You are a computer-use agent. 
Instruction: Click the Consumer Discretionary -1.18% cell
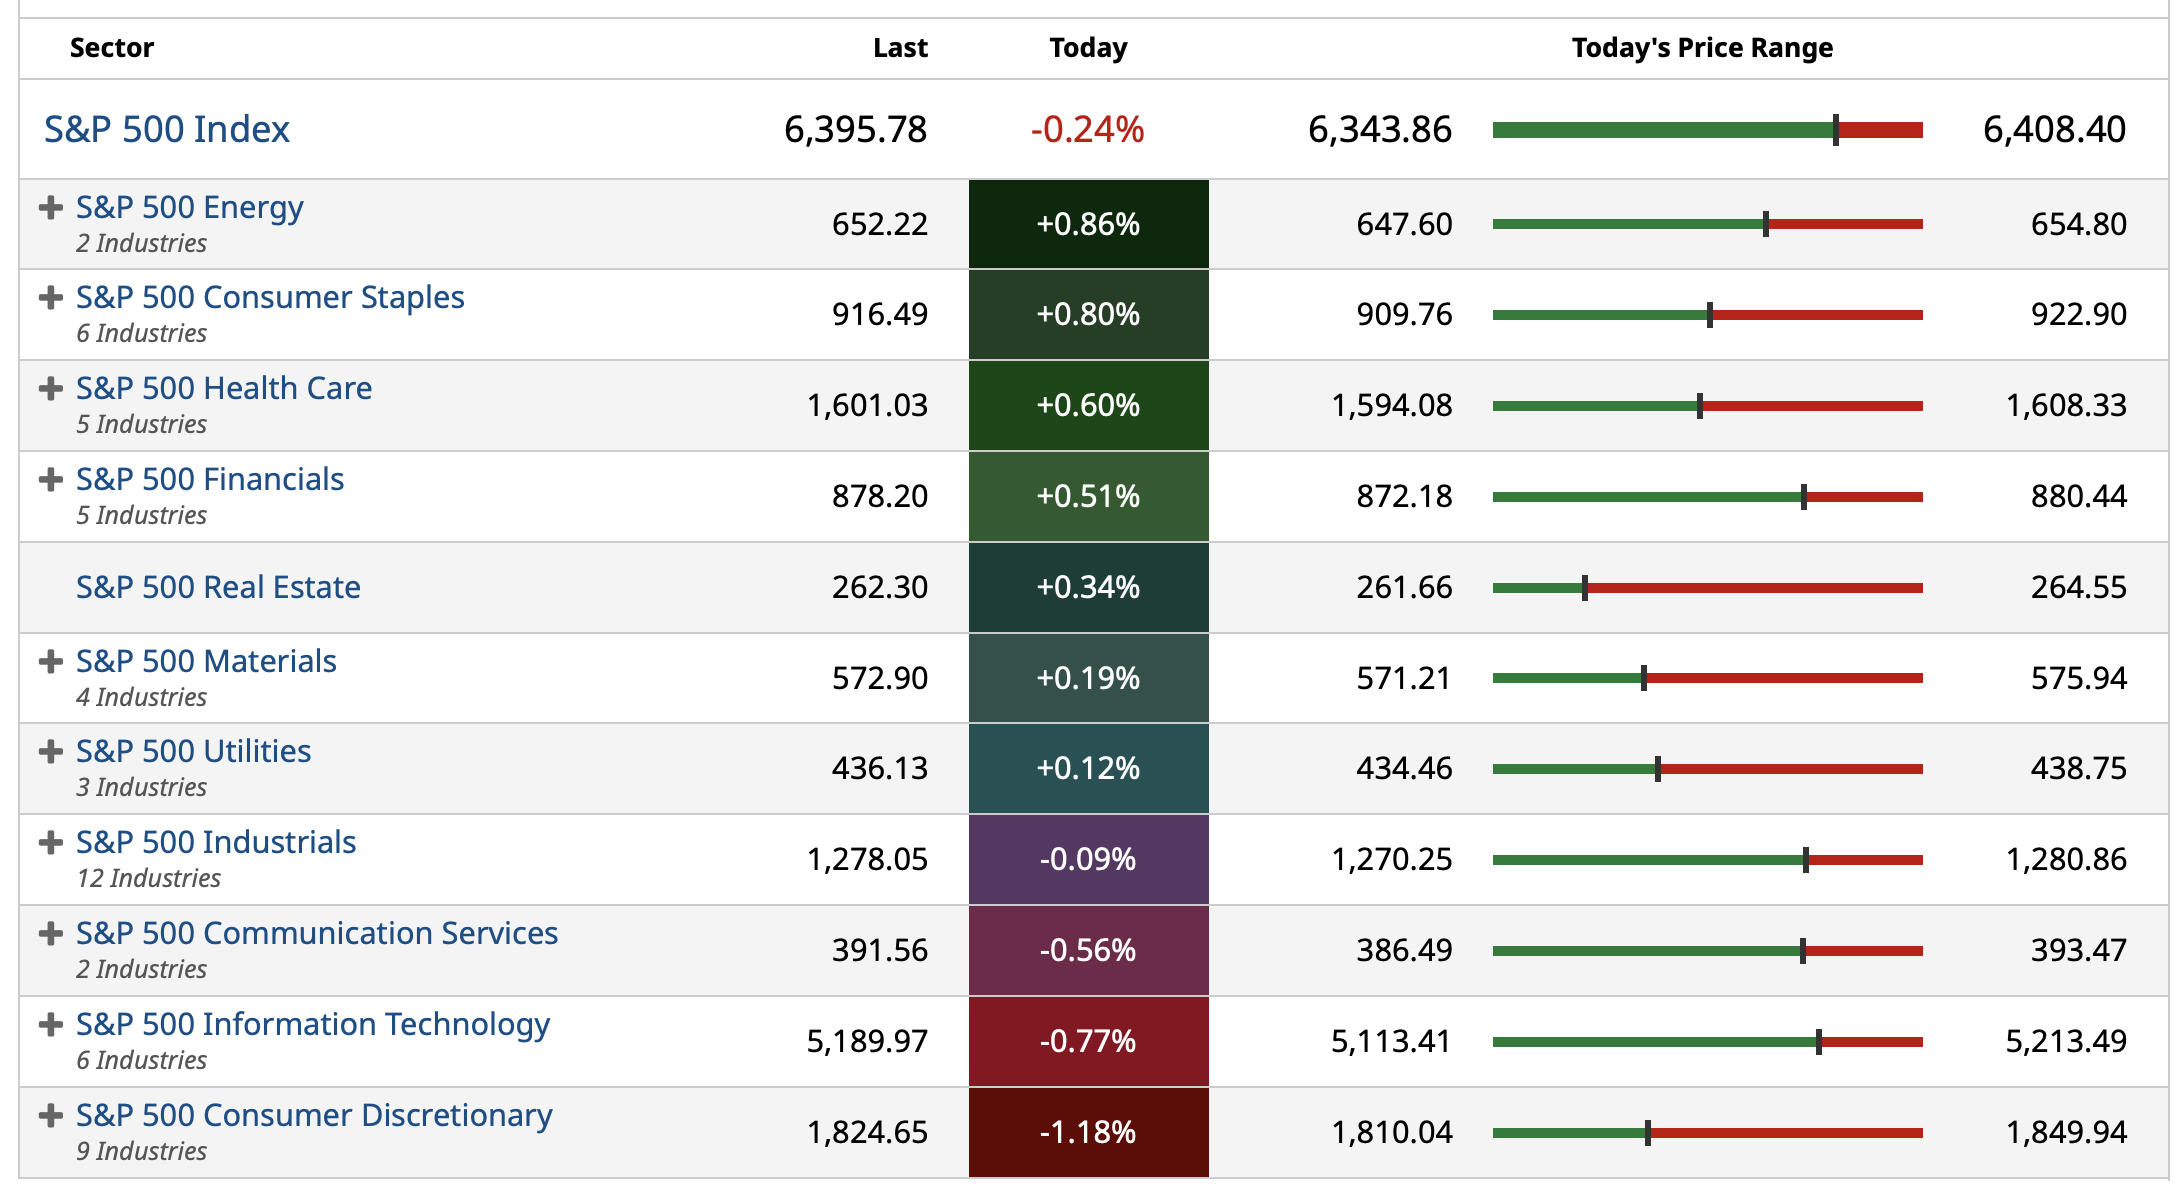[x=1088, y=1132]
